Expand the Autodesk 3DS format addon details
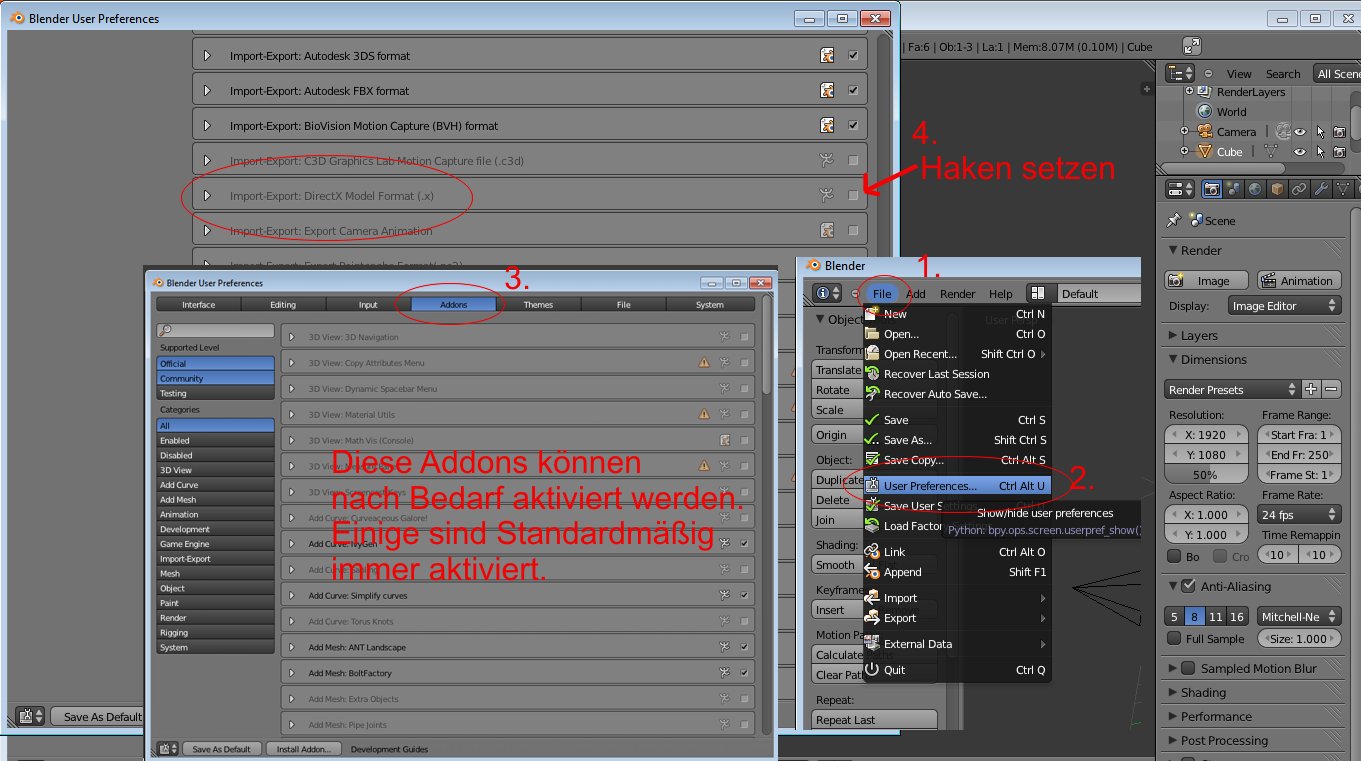This screenshot has height=761, width=1361. tap(207, 56)
